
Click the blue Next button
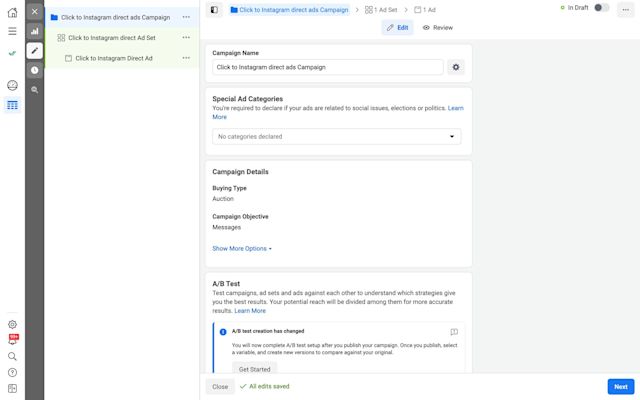[x=621, y=387]
